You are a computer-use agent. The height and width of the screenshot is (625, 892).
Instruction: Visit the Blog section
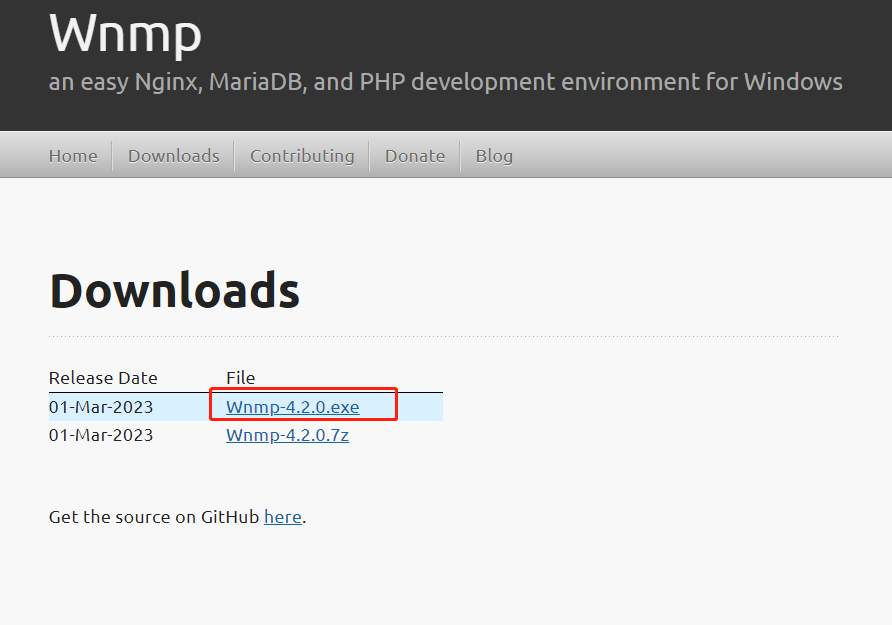pyautogui.click(x=494, y=156)
